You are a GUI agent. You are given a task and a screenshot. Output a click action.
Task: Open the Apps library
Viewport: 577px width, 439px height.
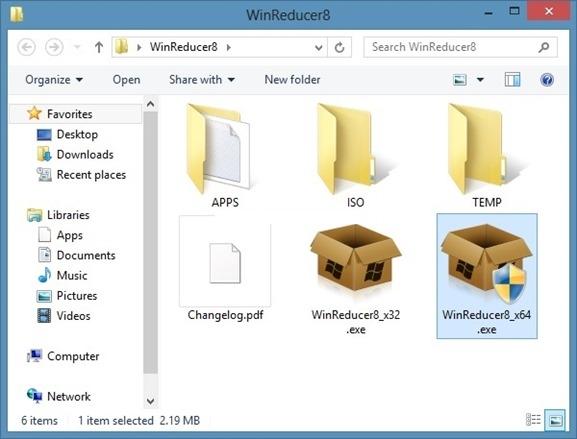(x=70, y=236)
